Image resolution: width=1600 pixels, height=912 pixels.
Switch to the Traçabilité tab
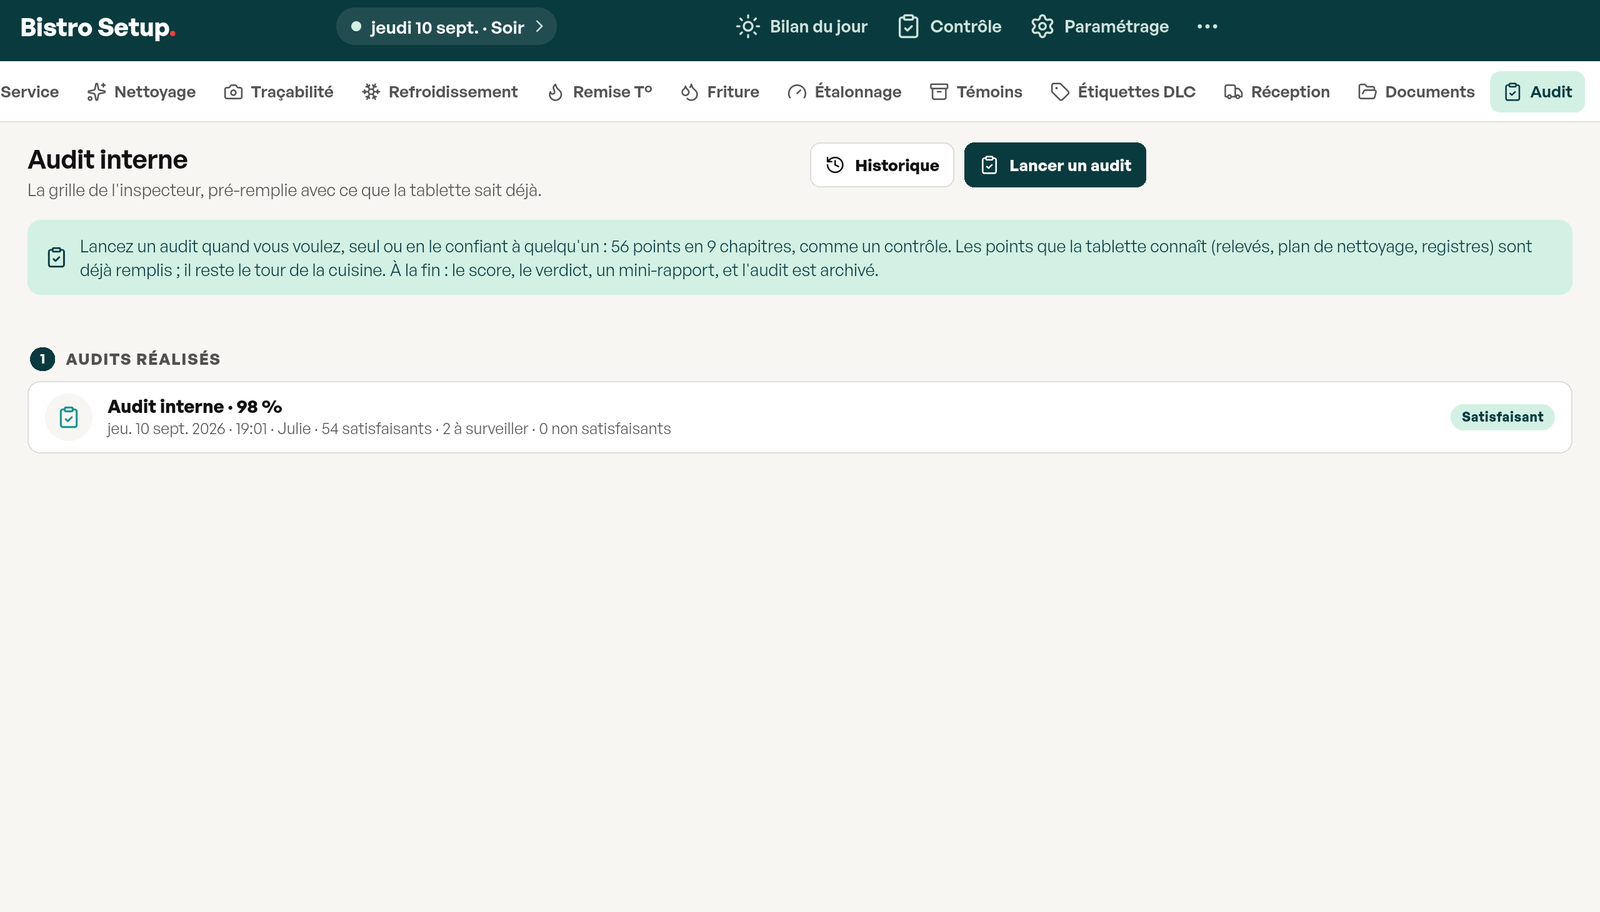[x=279, y=92]
